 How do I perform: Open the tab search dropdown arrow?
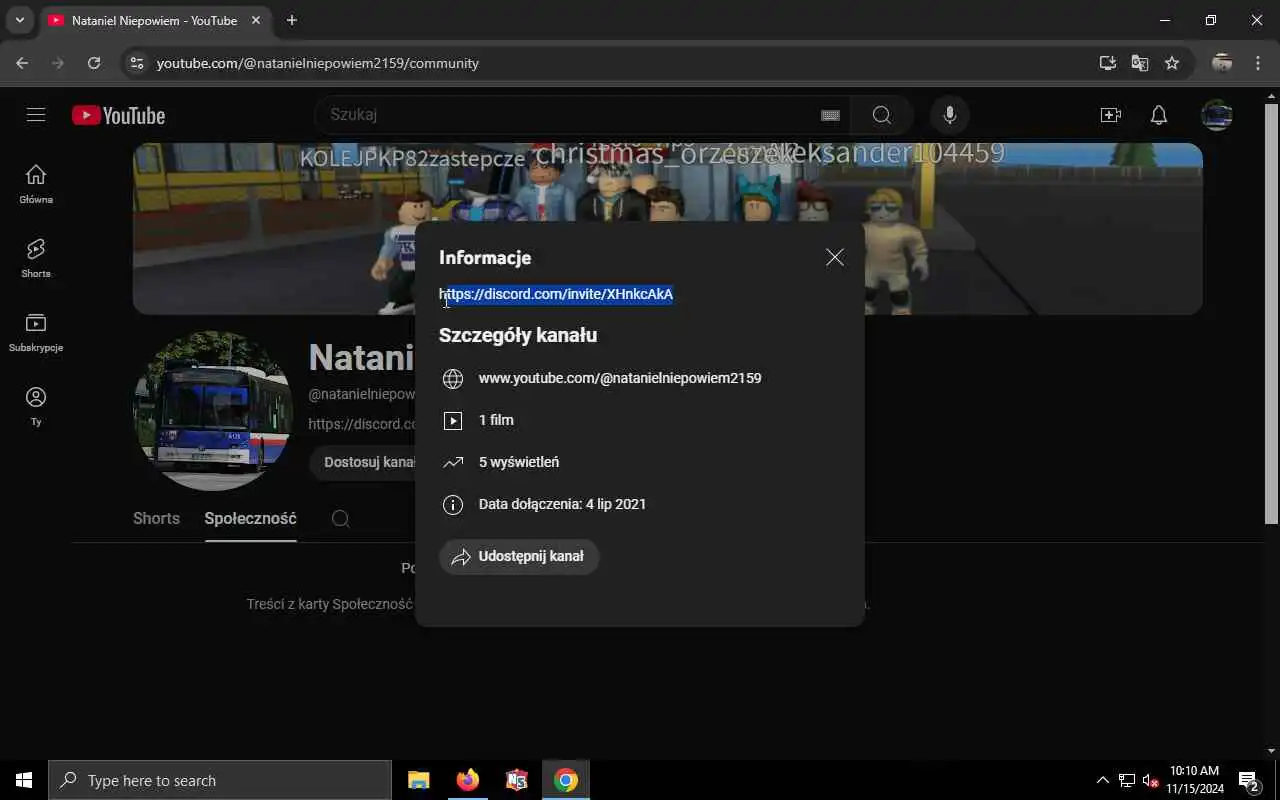[x=19, y=20]
